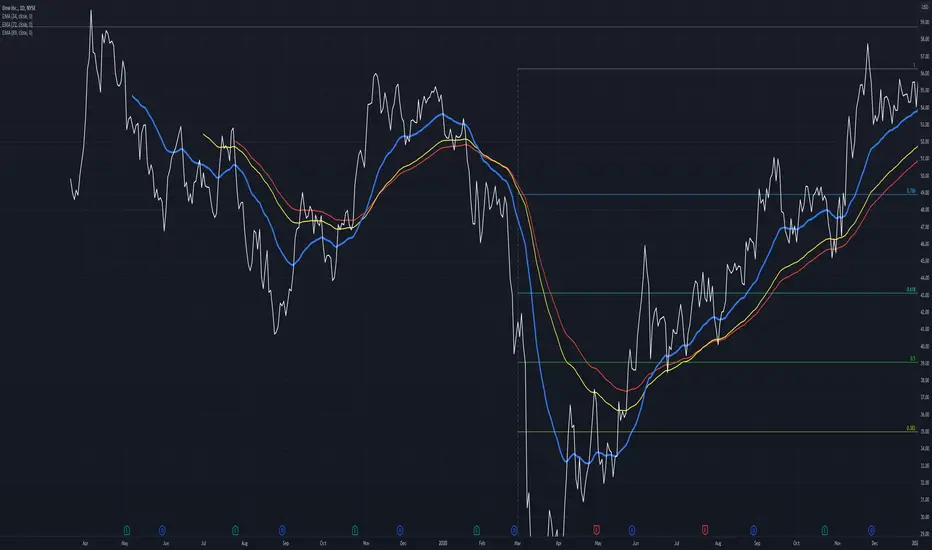Select the 0.382 Fibonacci level label
This screenshot has width=932, height=550.
coord(911,428)
